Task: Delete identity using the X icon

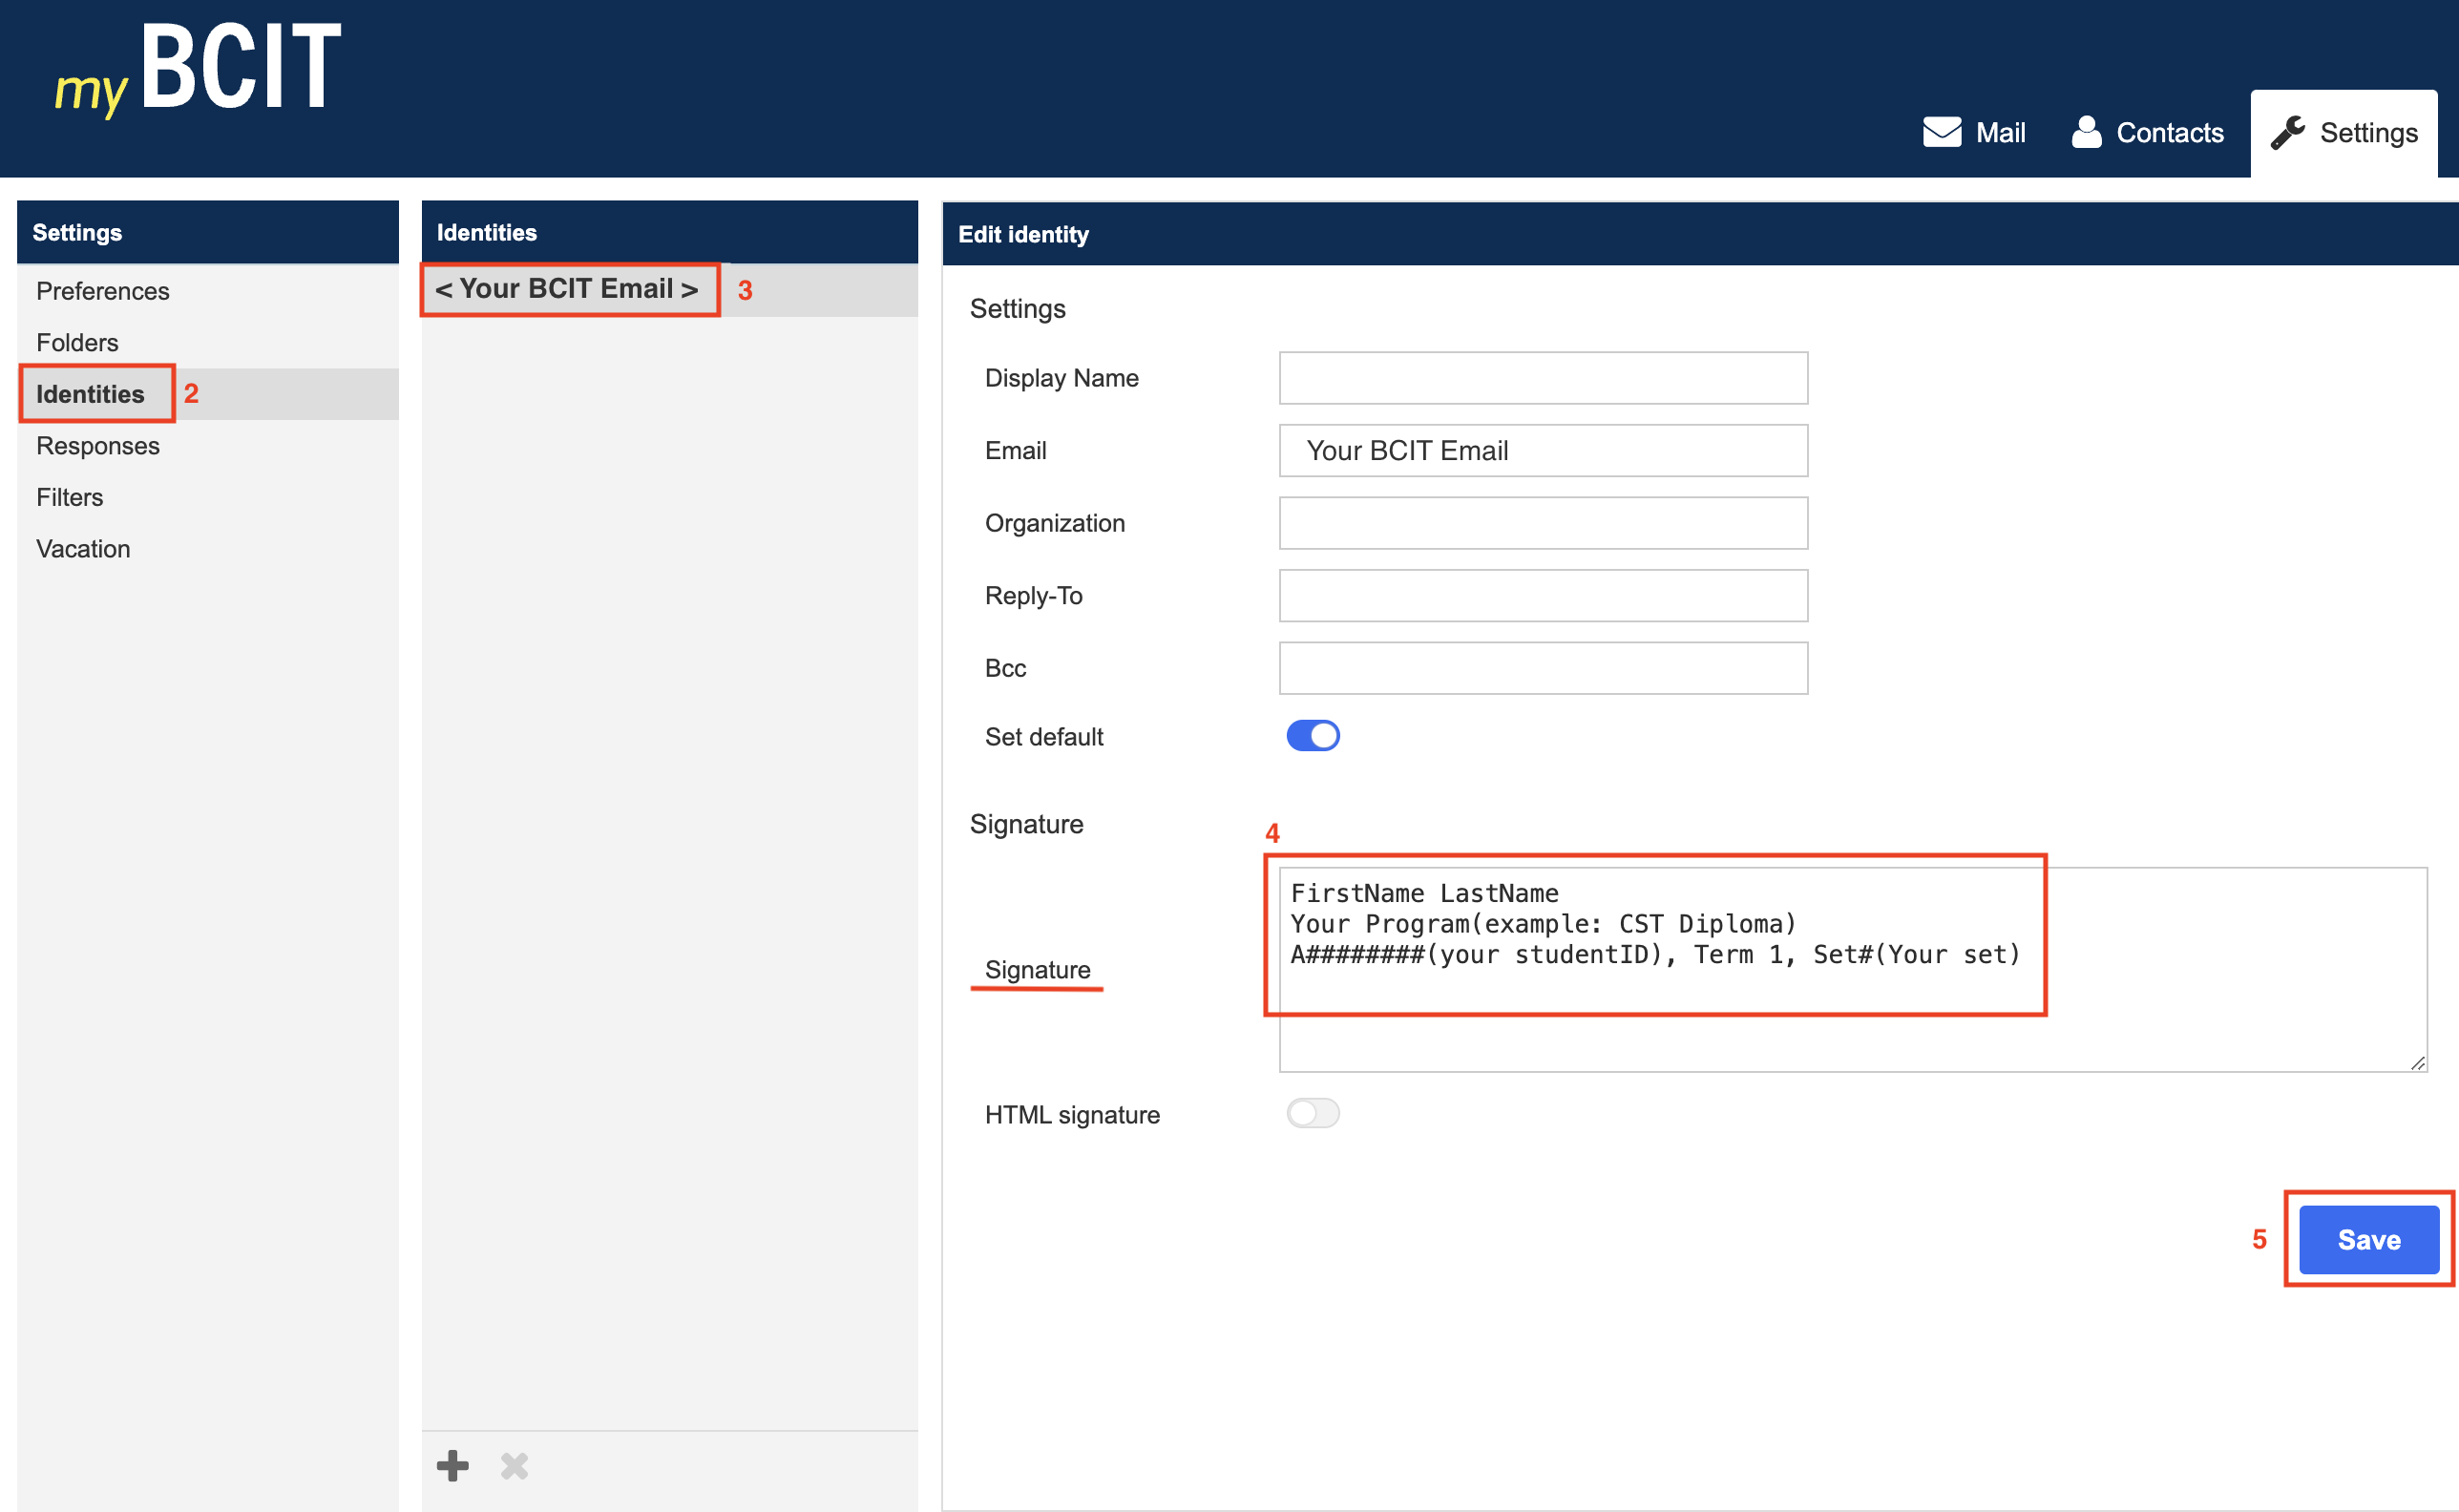Action: coord(514,1465)
